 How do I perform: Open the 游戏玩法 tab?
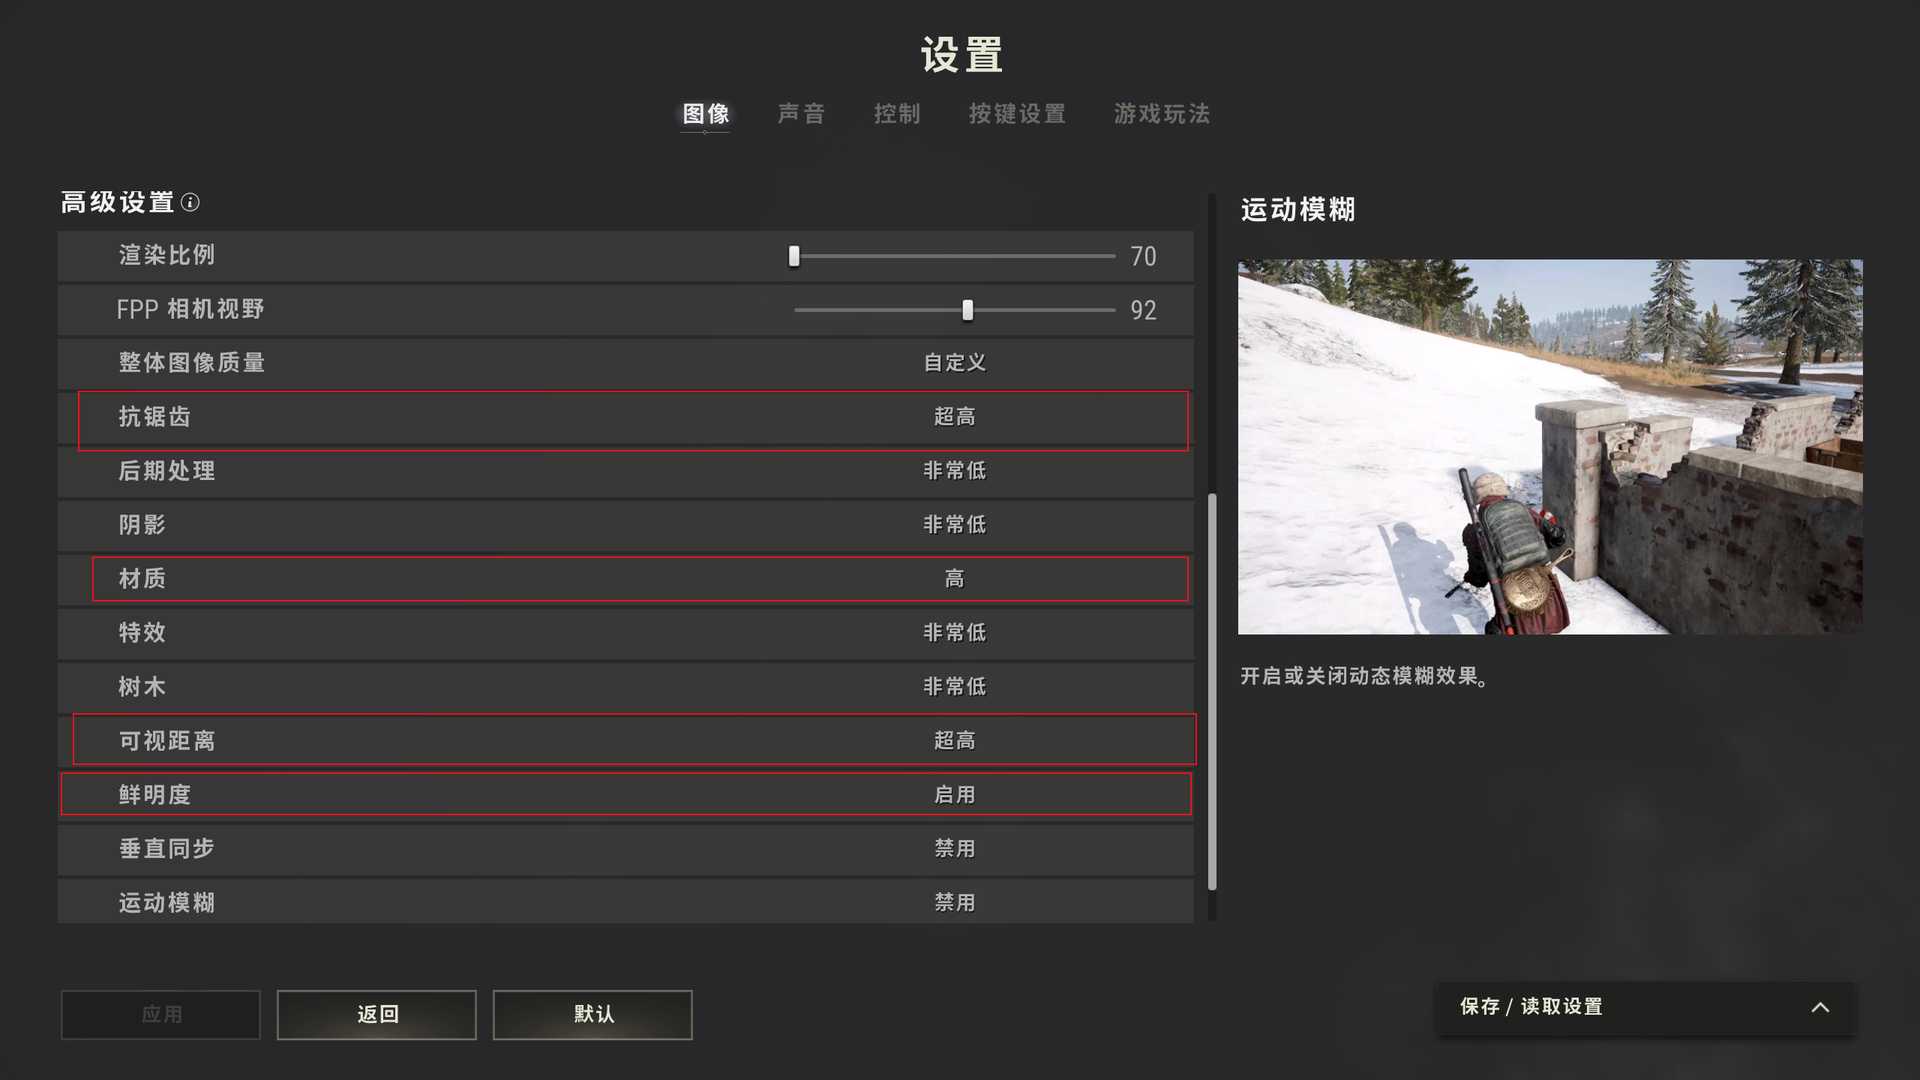1162,114
